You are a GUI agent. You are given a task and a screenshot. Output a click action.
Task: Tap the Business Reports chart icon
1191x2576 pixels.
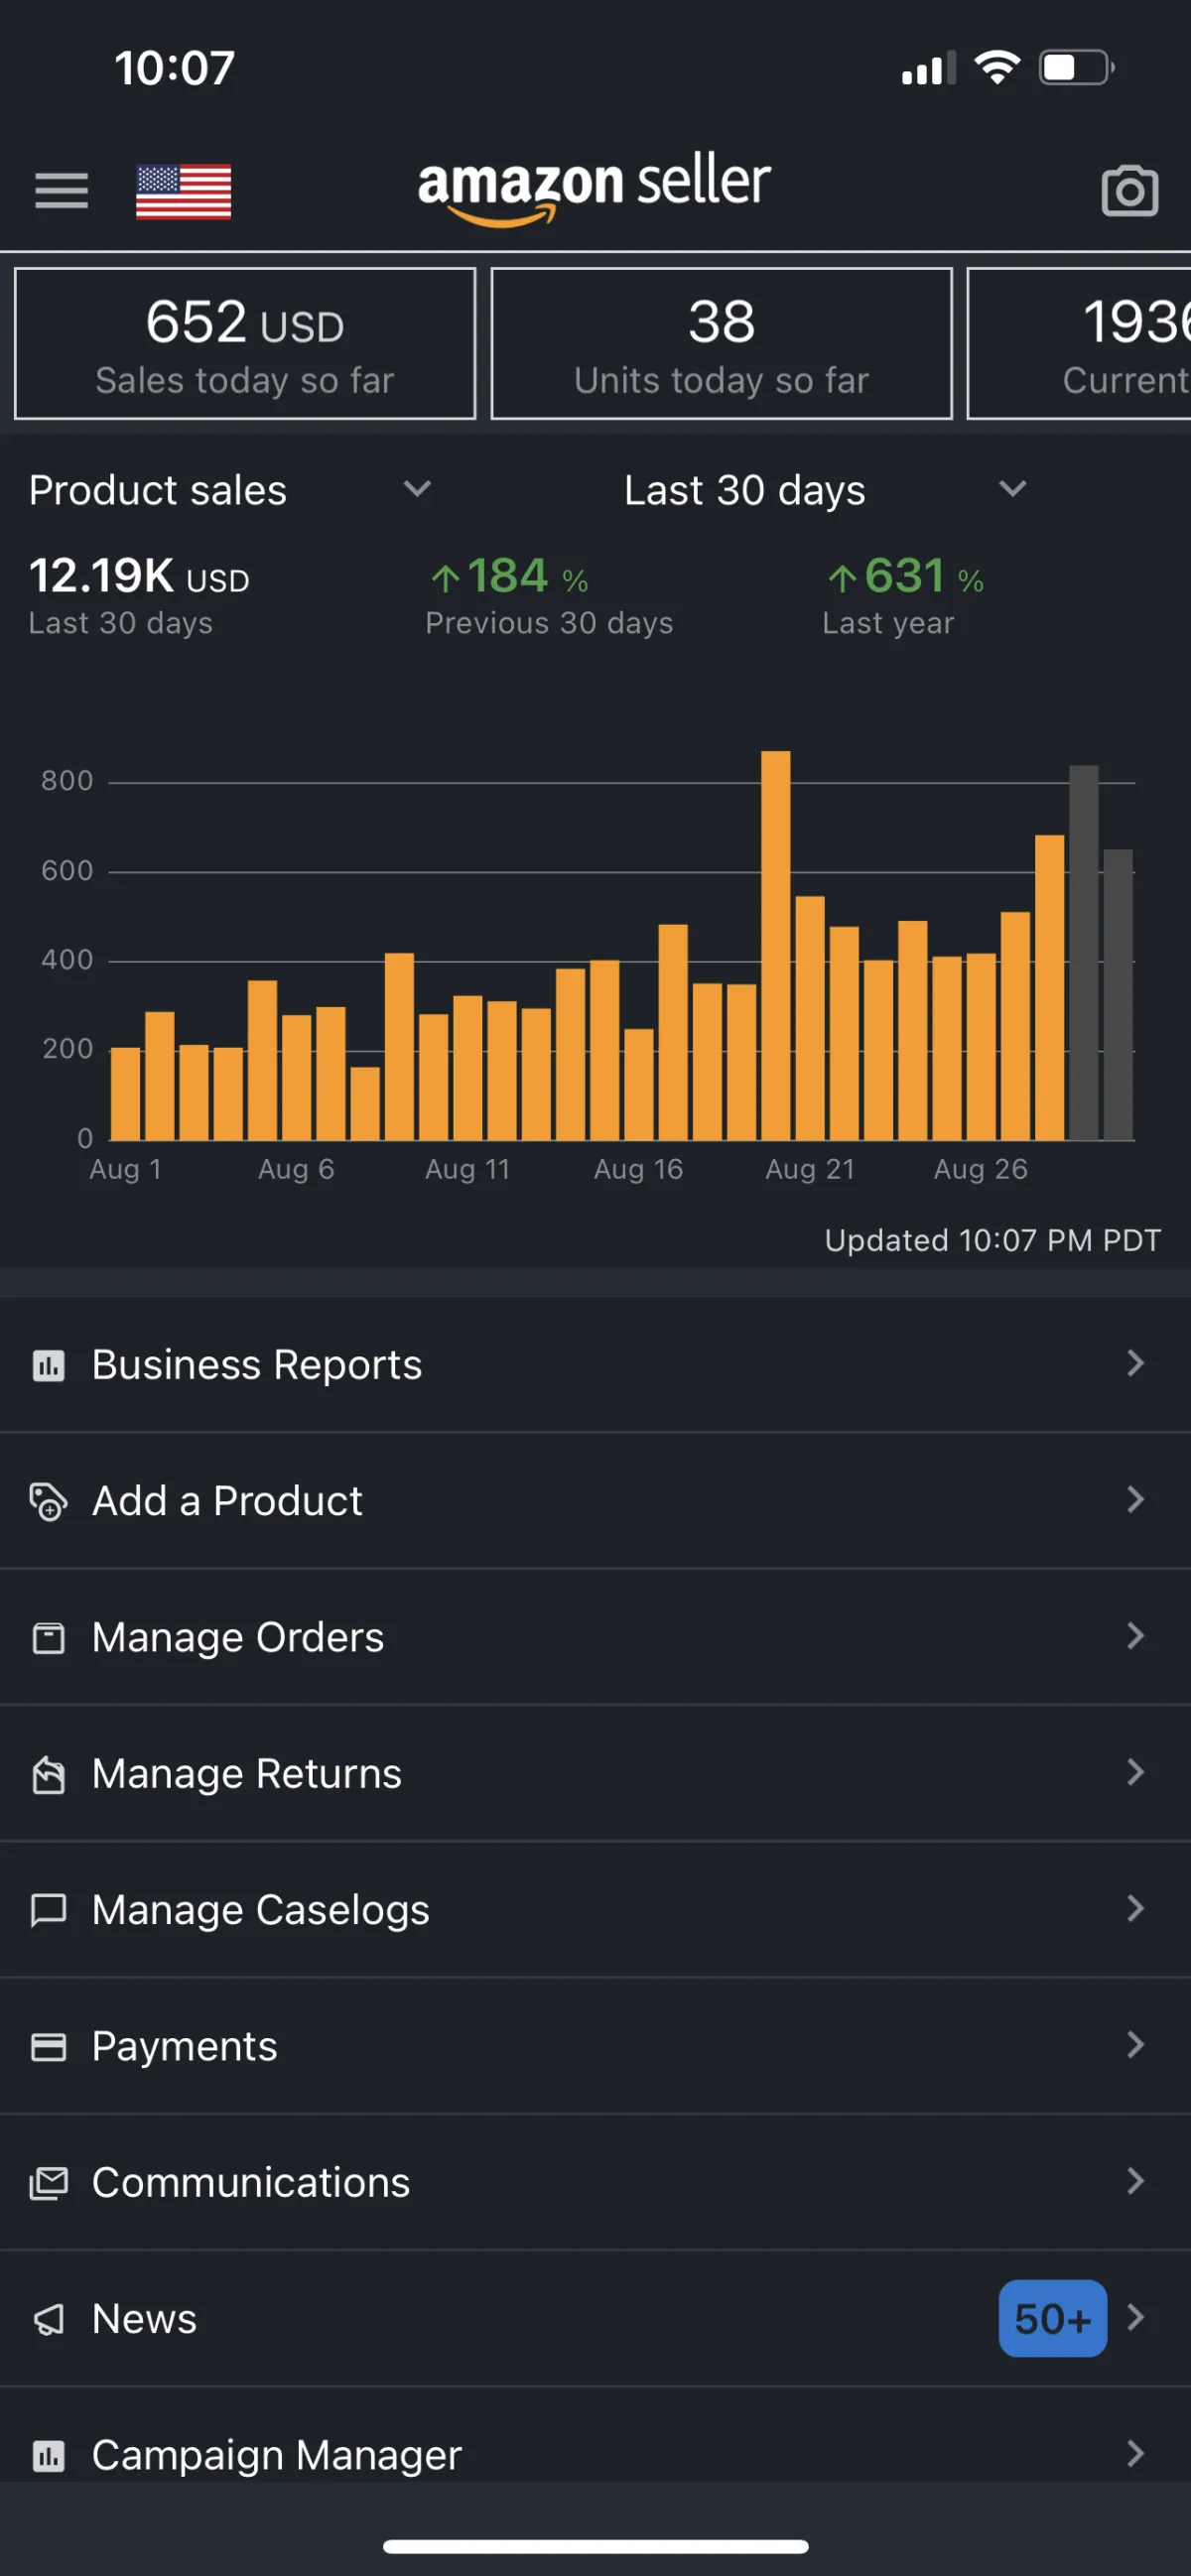point(48,1365)
